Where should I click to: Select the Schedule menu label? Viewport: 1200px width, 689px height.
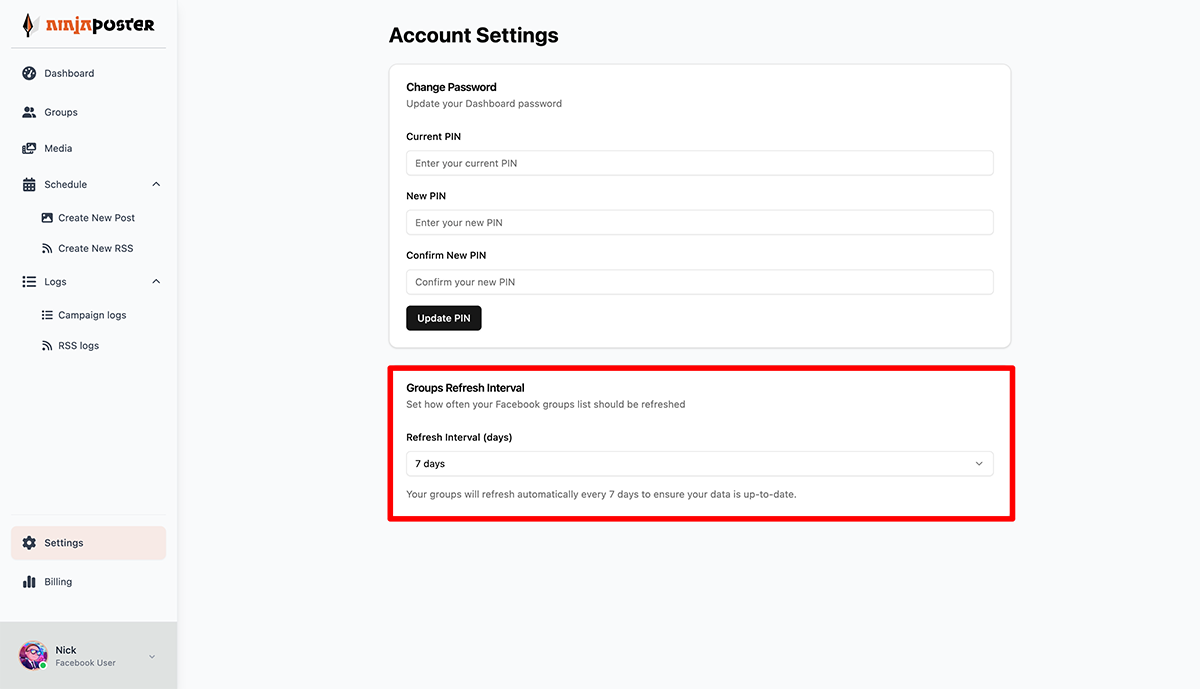[65, 184]
